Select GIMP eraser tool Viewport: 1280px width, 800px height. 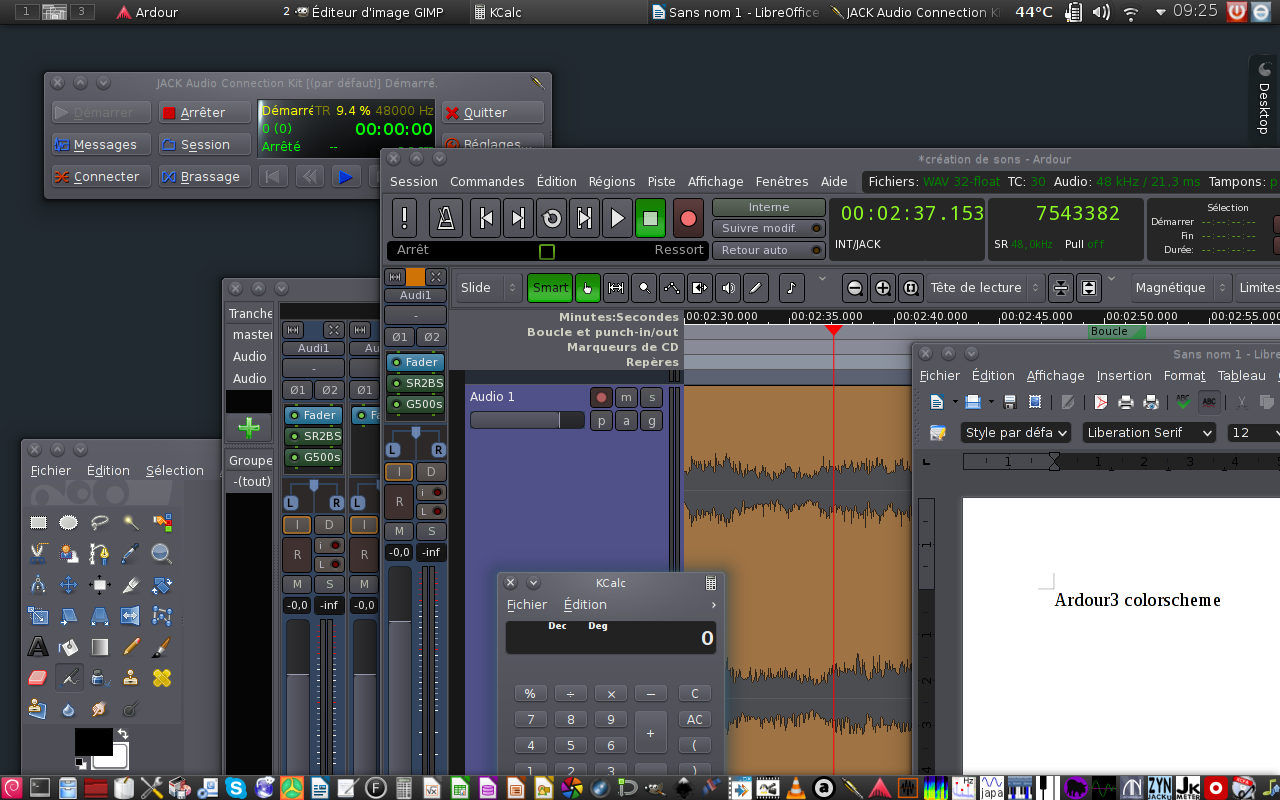[x=38, y=678]
